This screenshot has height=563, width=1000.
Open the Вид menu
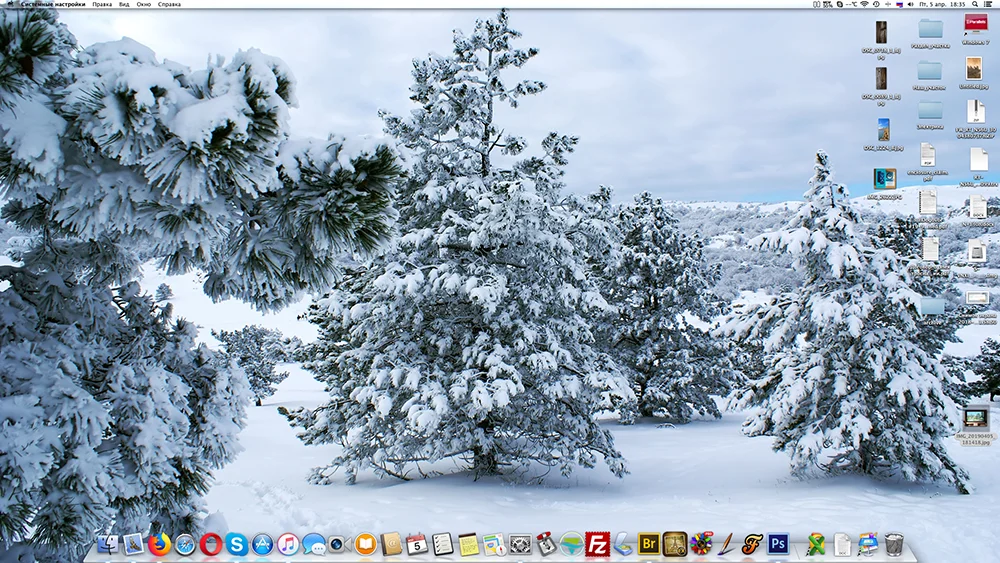[124, 4]
